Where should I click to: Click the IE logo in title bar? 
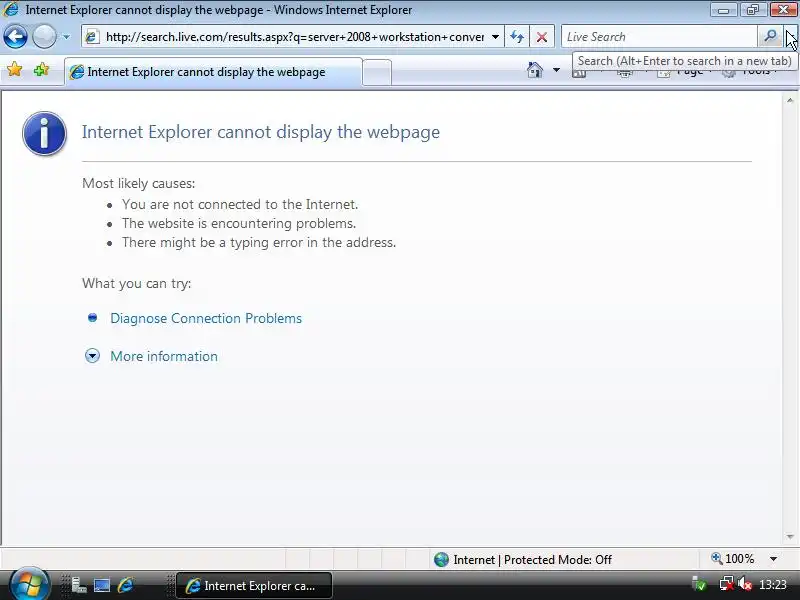11,10
